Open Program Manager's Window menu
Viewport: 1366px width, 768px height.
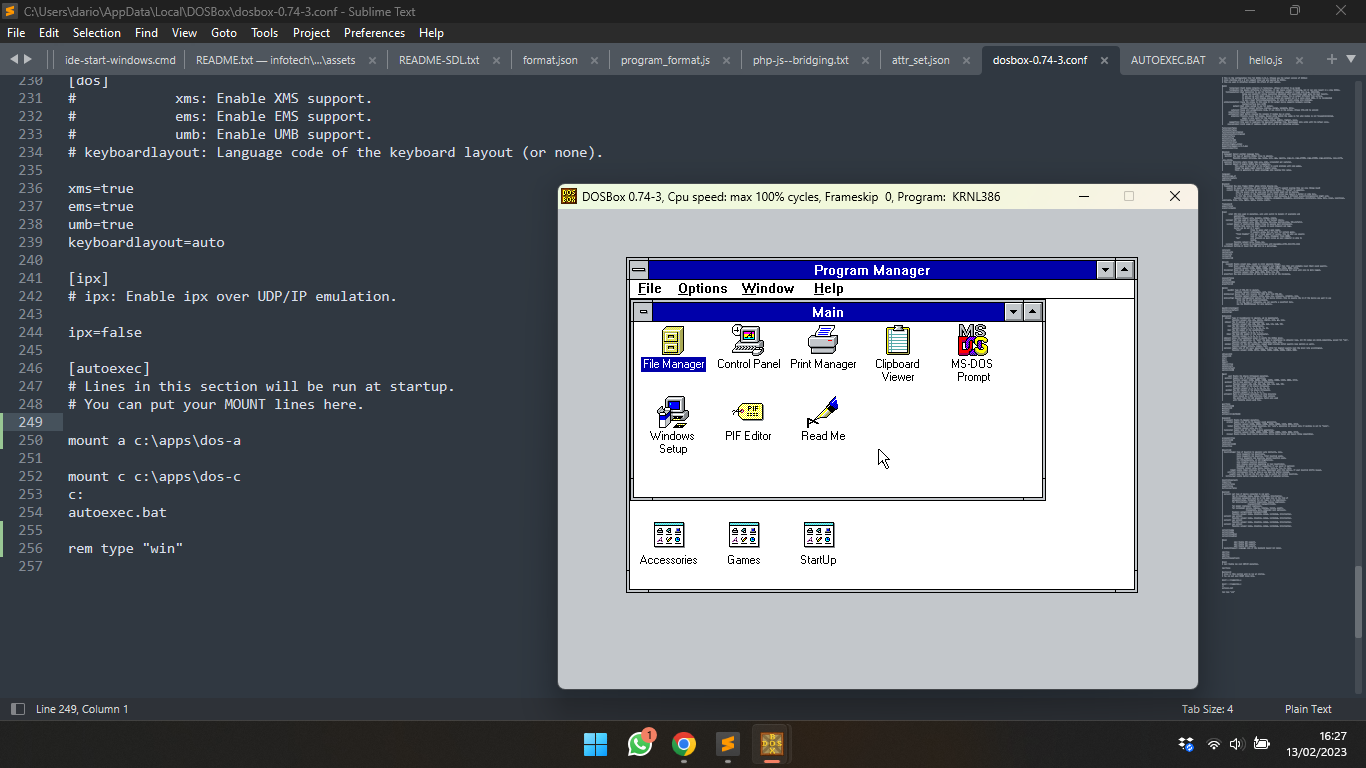767,288
